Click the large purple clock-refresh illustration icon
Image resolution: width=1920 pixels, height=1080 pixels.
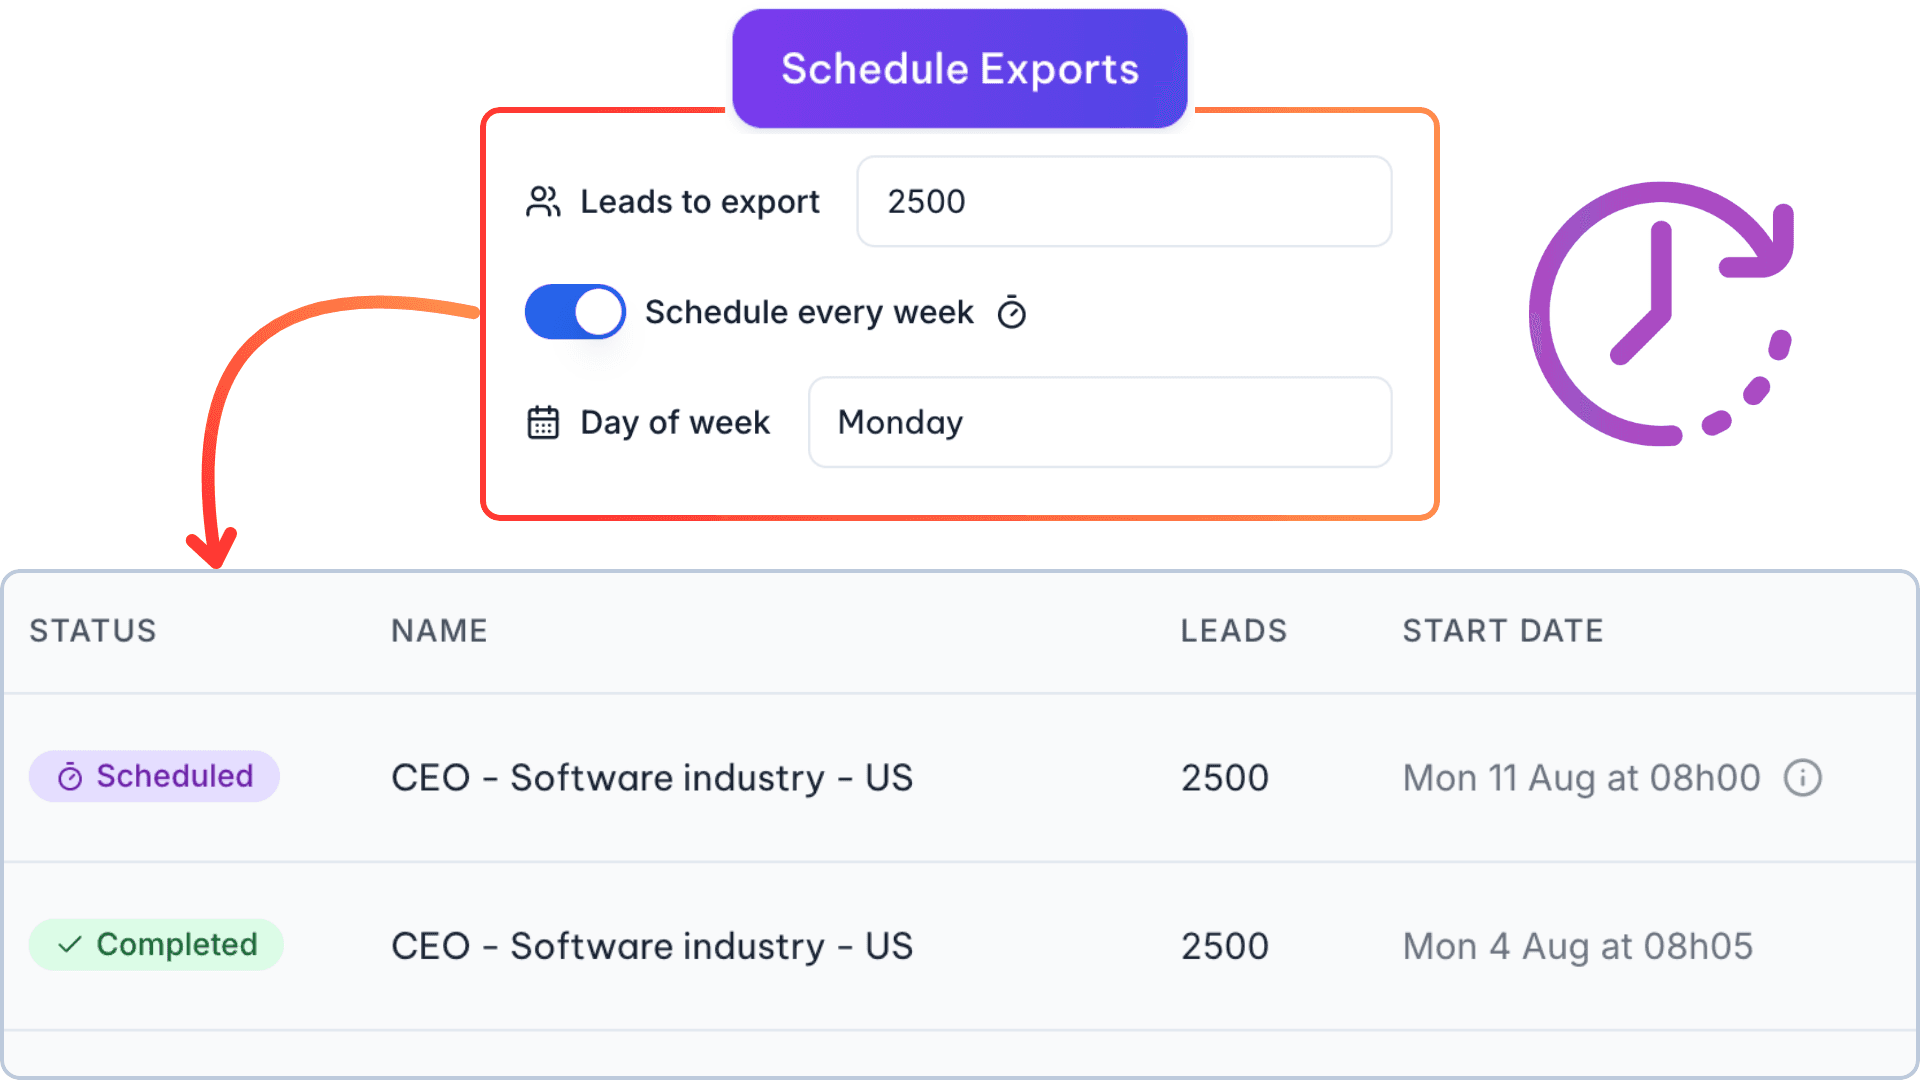click(1660, 315)
